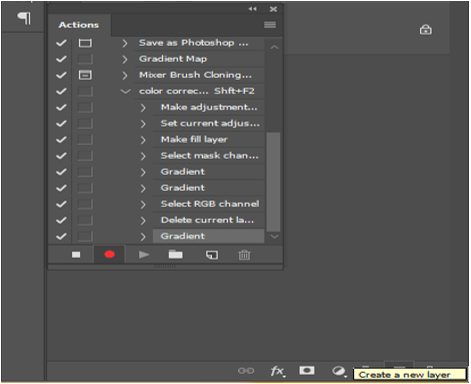471x384 pixels.
Task: Stop playing or recording the action
Action: point(76,255)
